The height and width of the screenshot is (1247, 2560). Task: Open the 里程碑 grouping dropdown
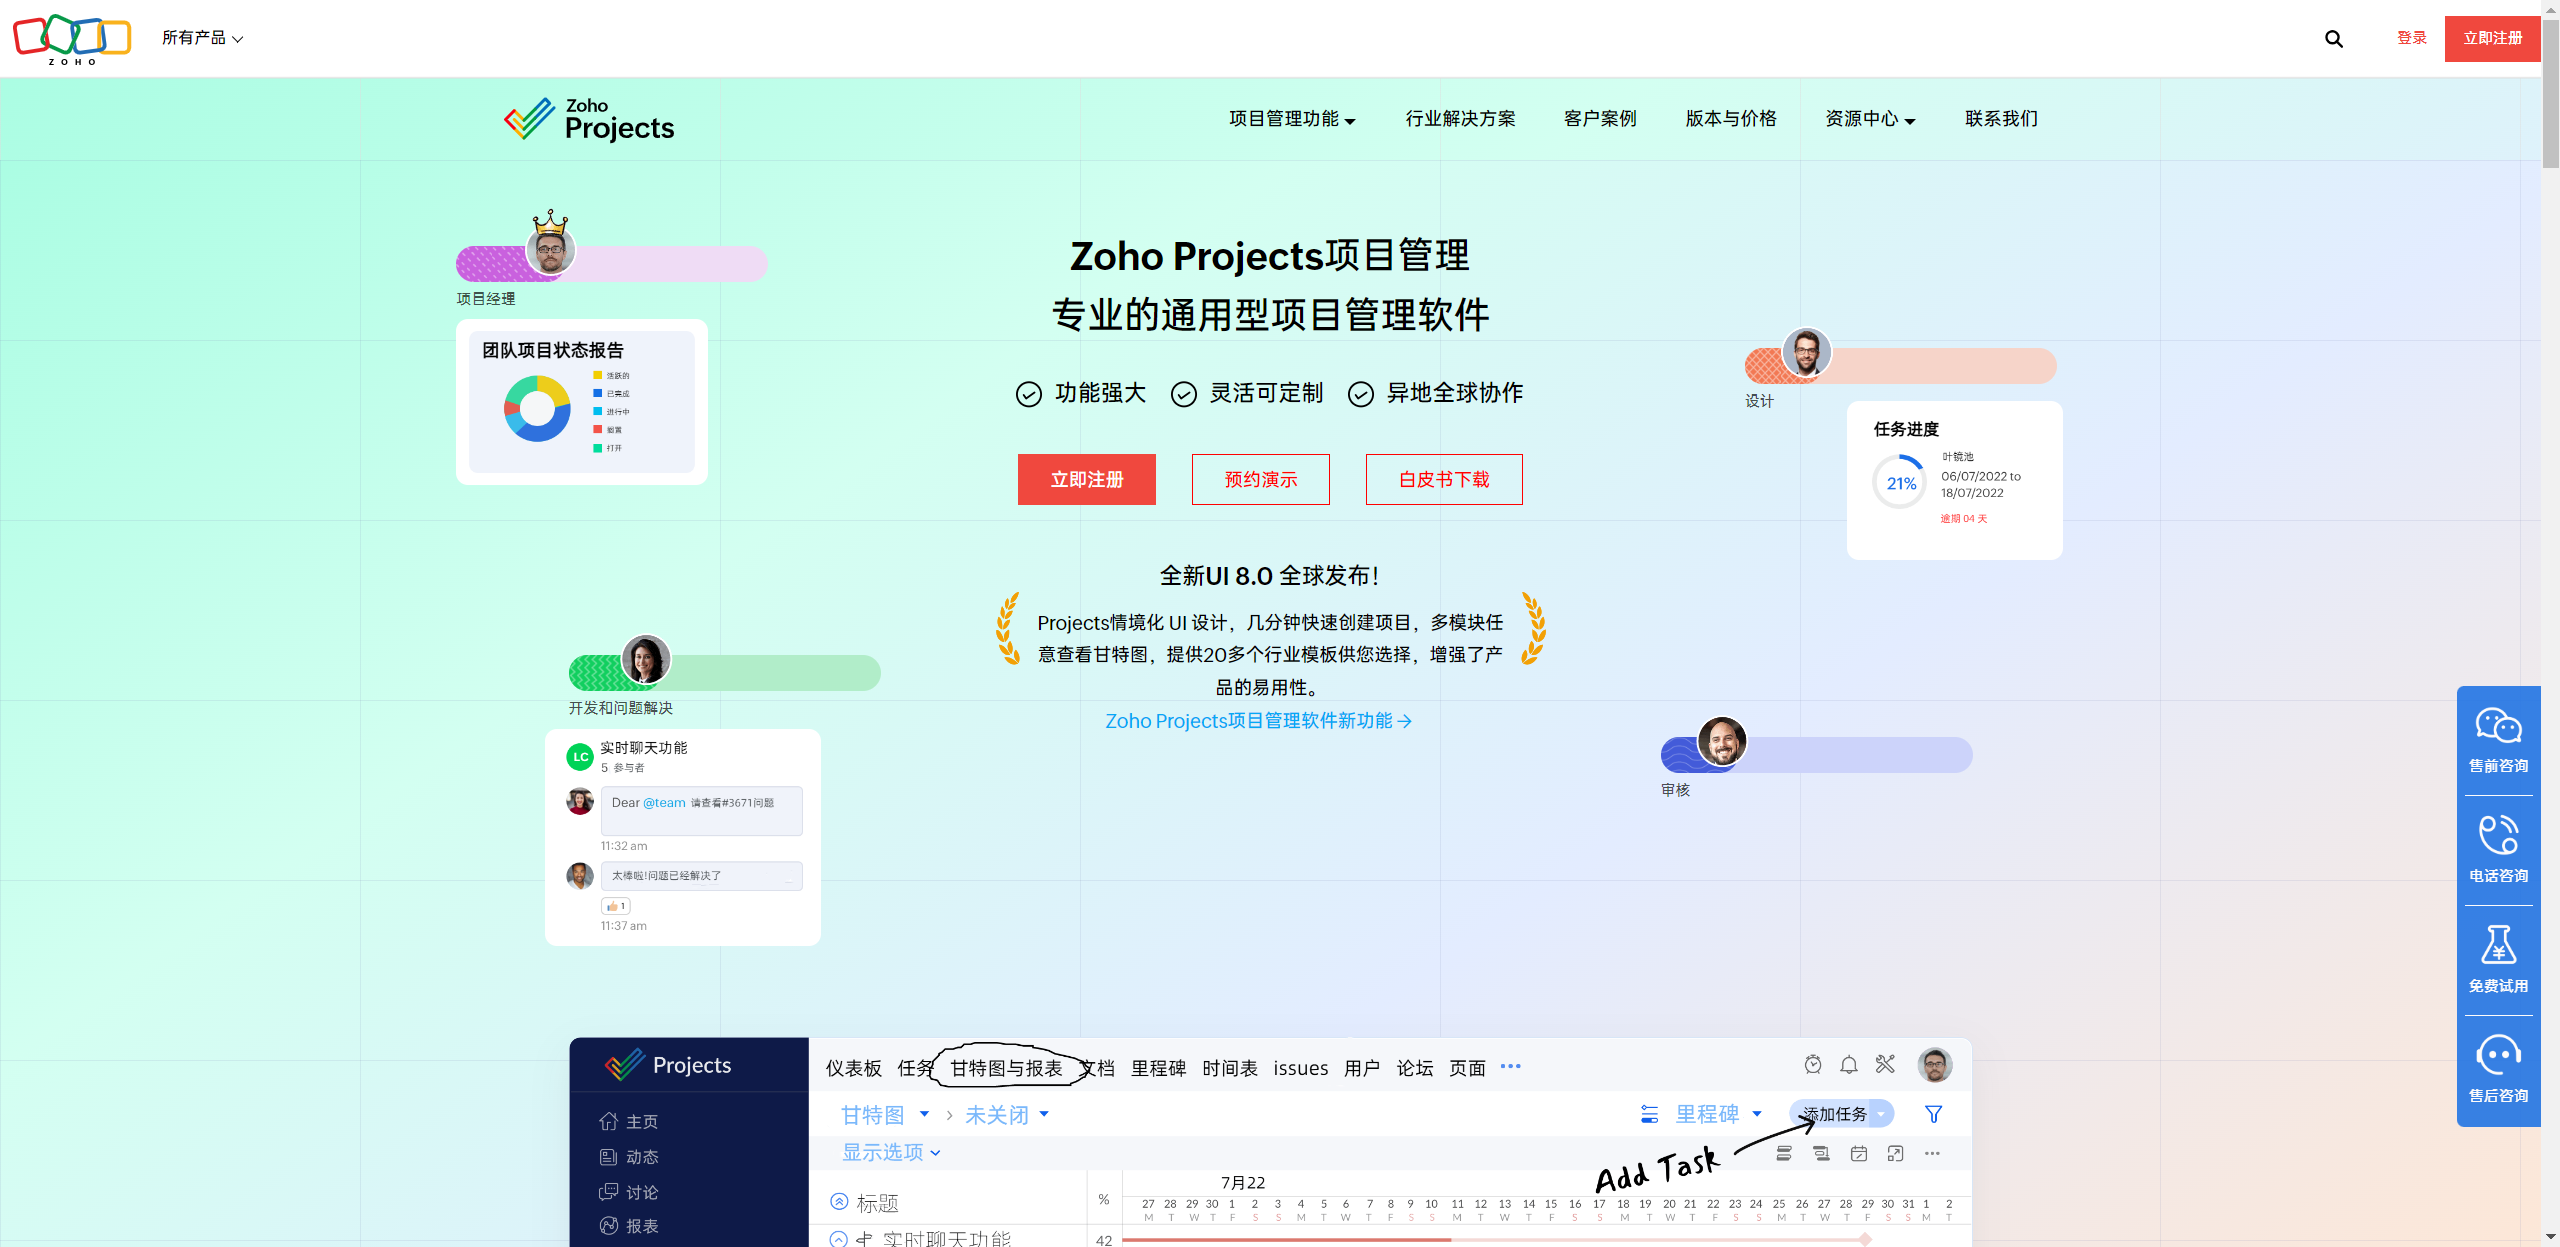[1718, 1114]
